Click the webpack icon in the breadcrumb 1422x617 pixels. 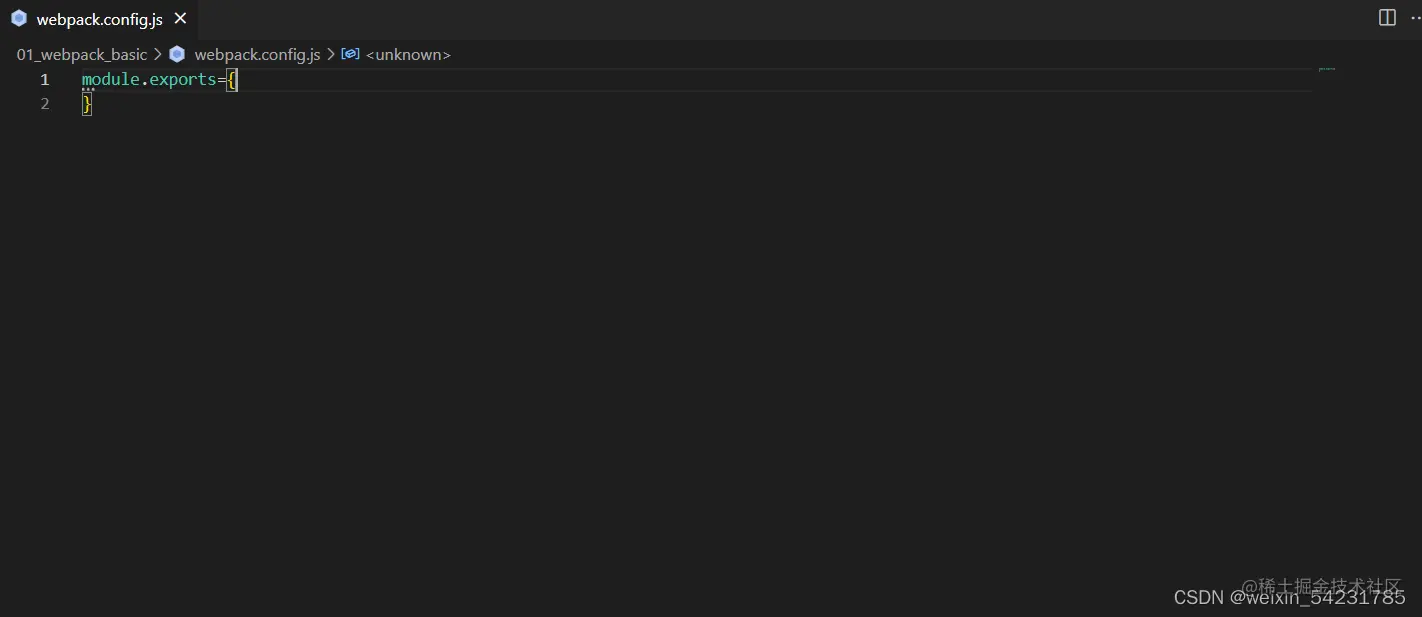177,54
